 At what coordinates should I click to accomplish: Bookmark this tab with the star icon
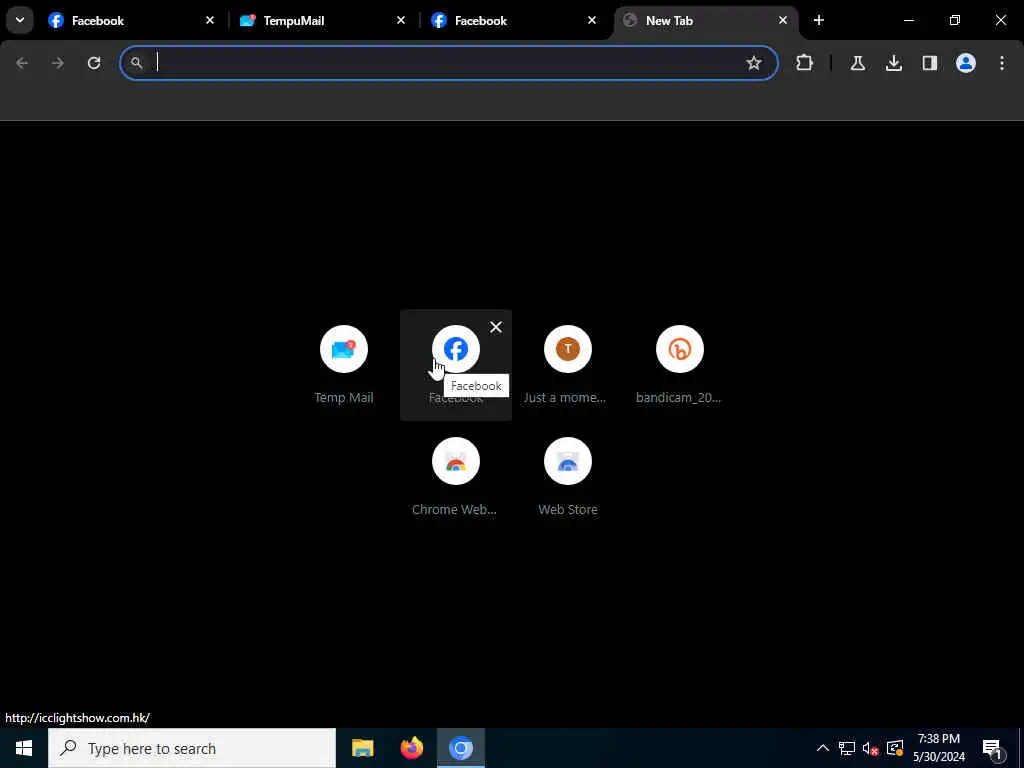754,63
